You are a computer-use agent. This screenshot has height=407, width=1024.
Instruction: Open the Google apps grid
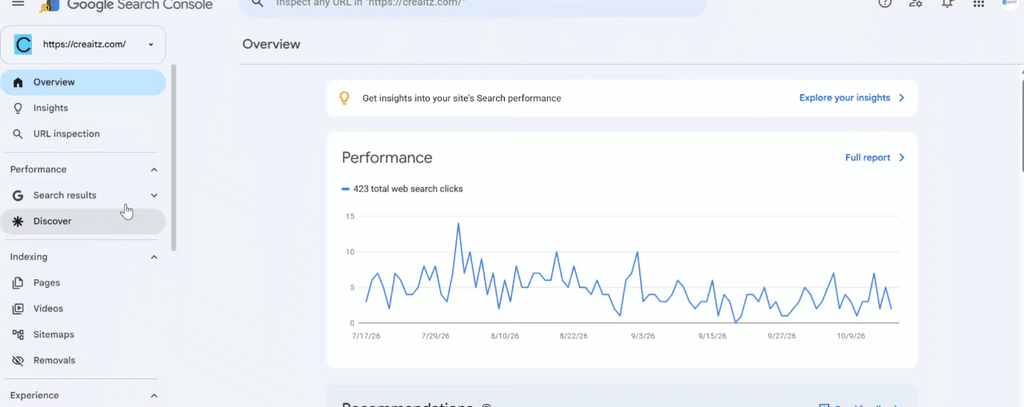[978, 3]
